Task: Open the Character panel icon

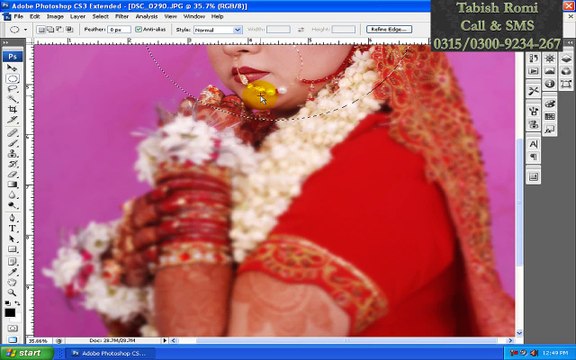Action: tap(533, 144)
